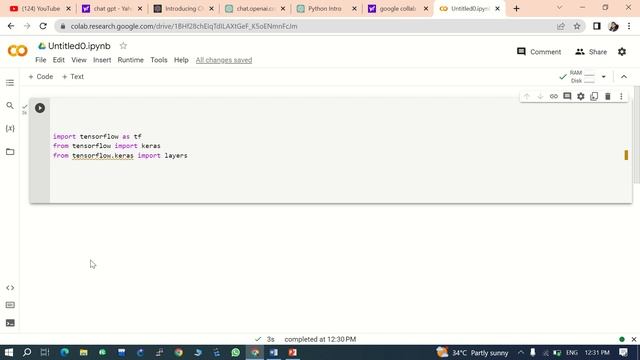The height and width of the screenshot is (360, 640).
Task: Open Chrome profile avatar
Action: (x=613, y=26)
